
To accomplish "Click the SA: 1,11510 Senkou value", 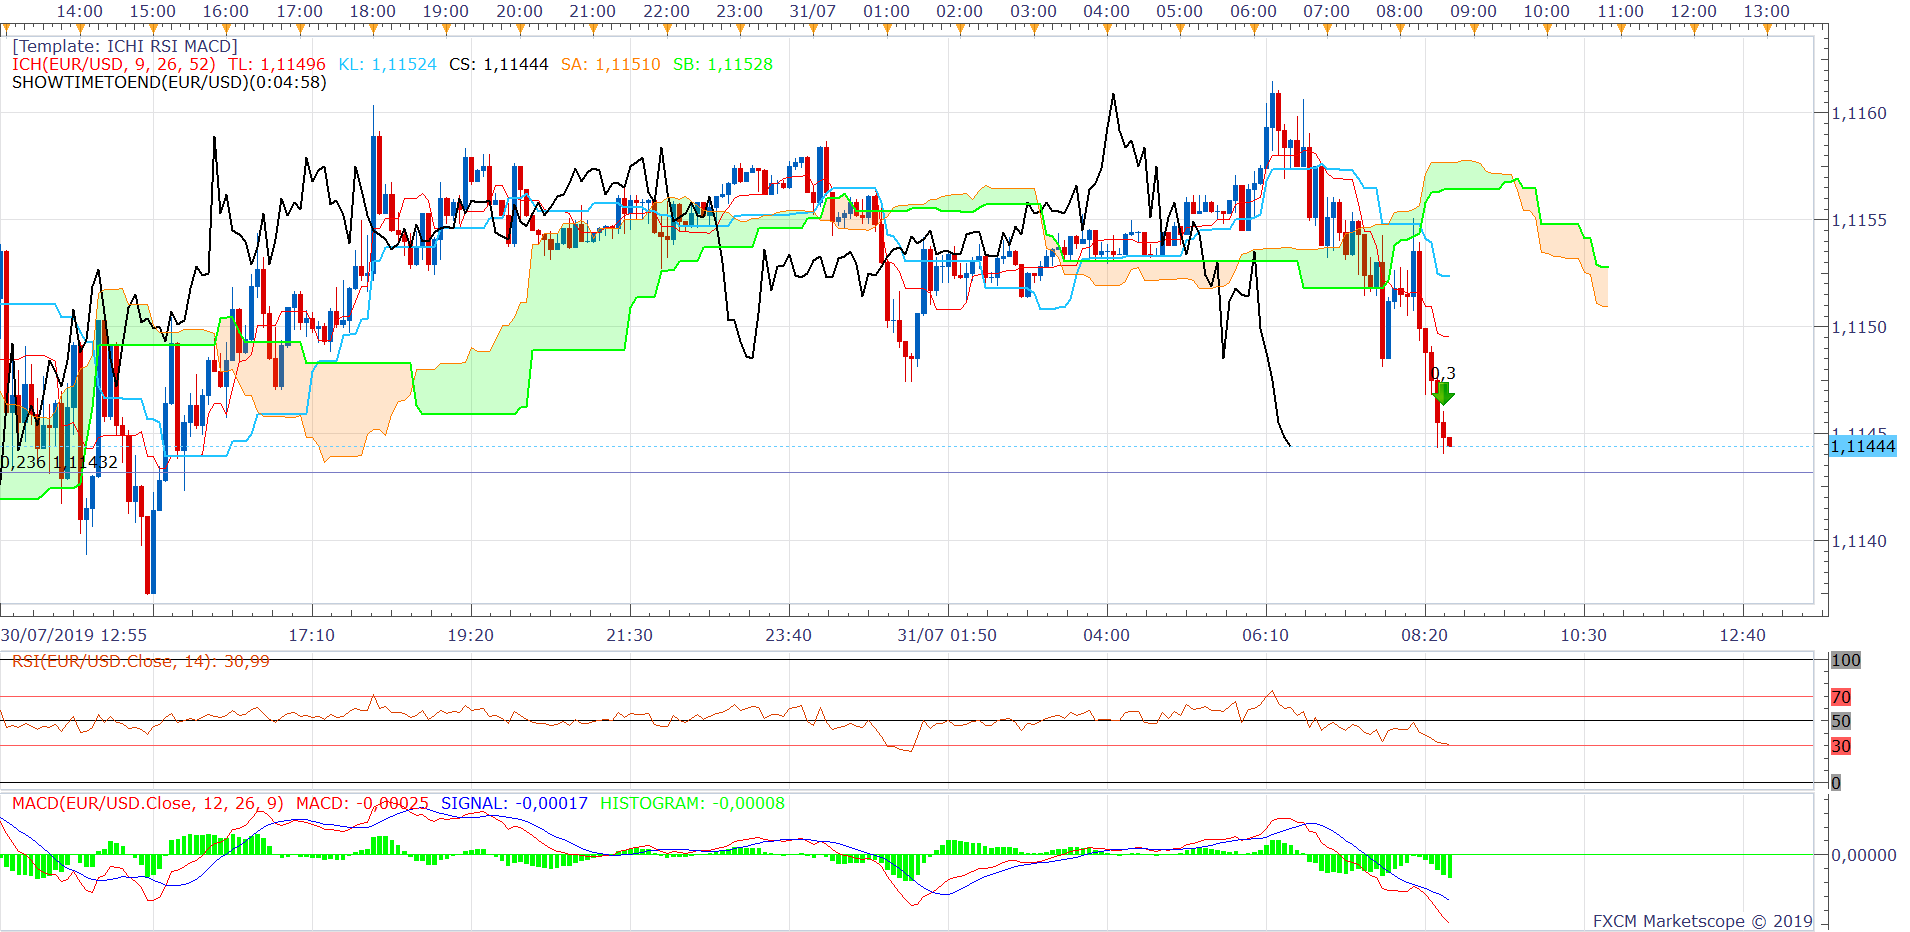I will (x=611, y=64).
